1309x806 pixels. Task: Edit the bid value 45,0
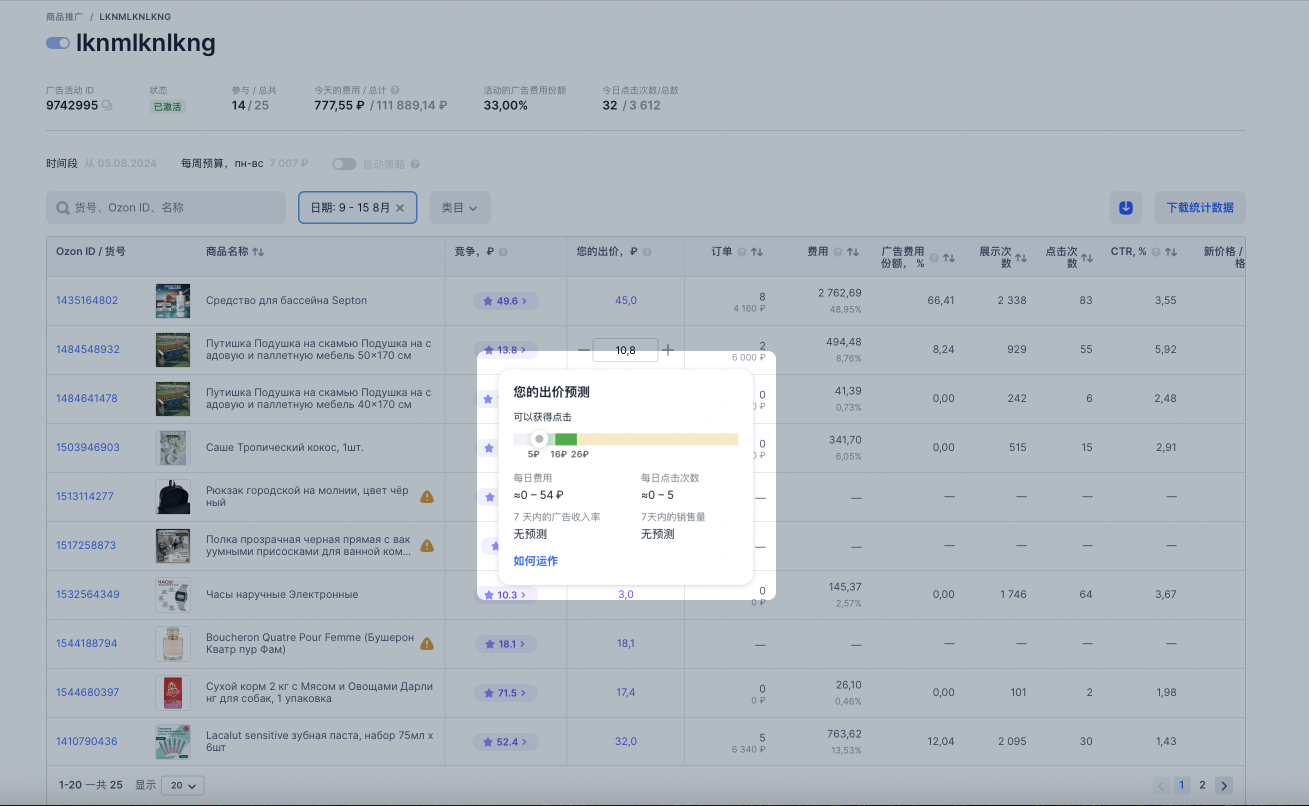(626, 300)
